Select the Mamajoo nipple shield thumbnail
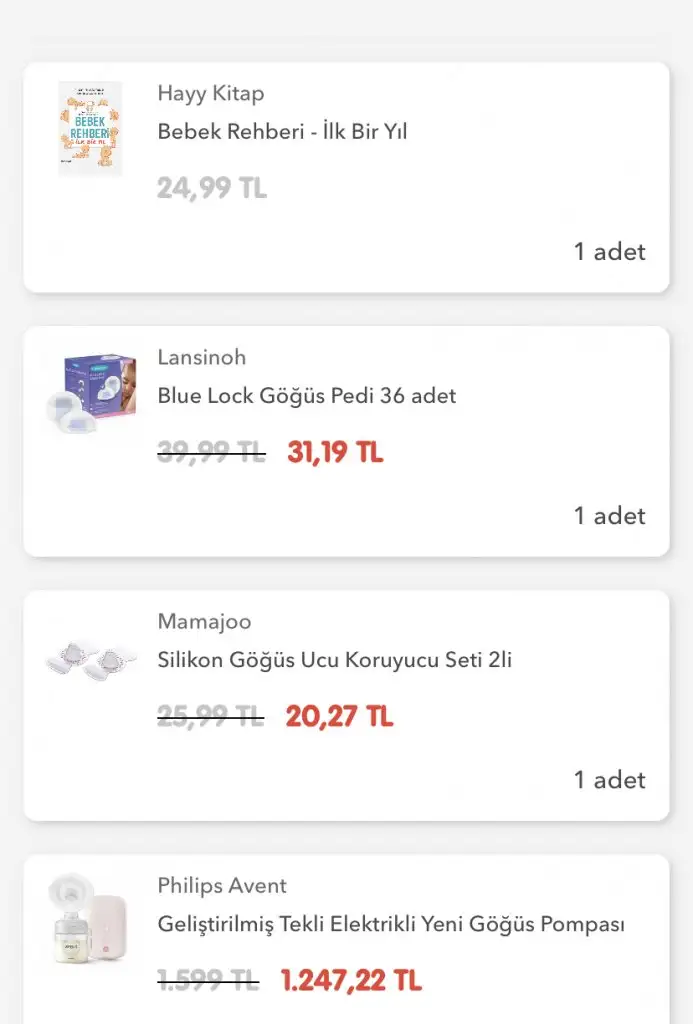 (90, 660)
